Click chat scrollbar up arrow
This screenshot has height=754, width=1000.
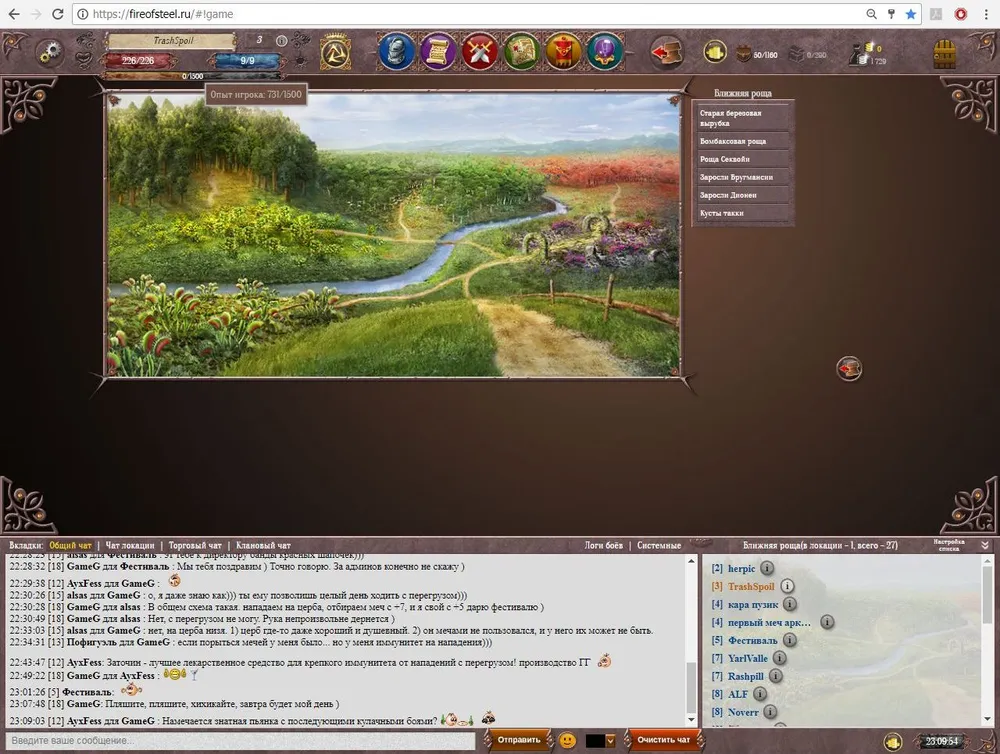click(691, 561)
